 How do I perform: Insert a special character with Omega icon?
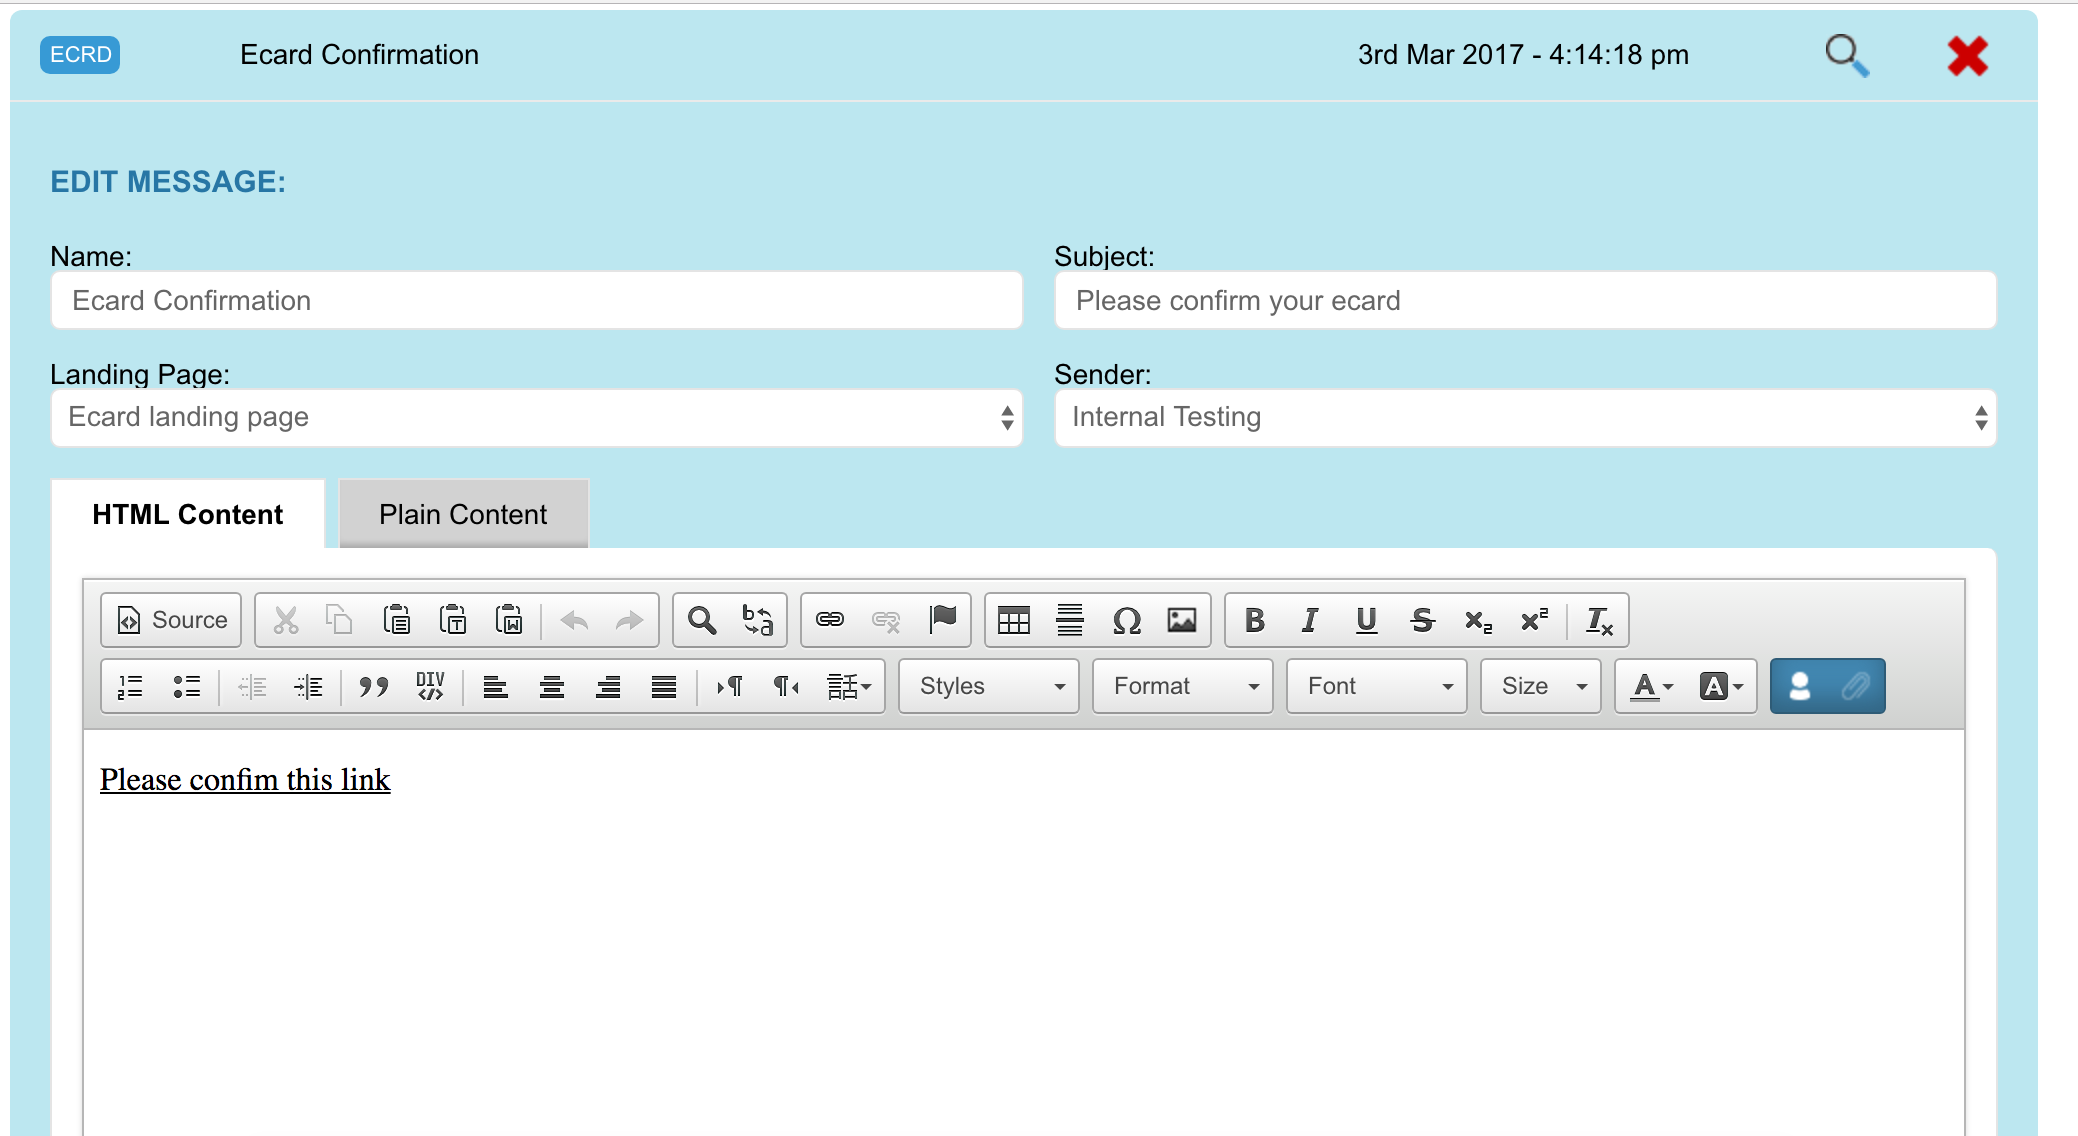(x=1126, y=621)
